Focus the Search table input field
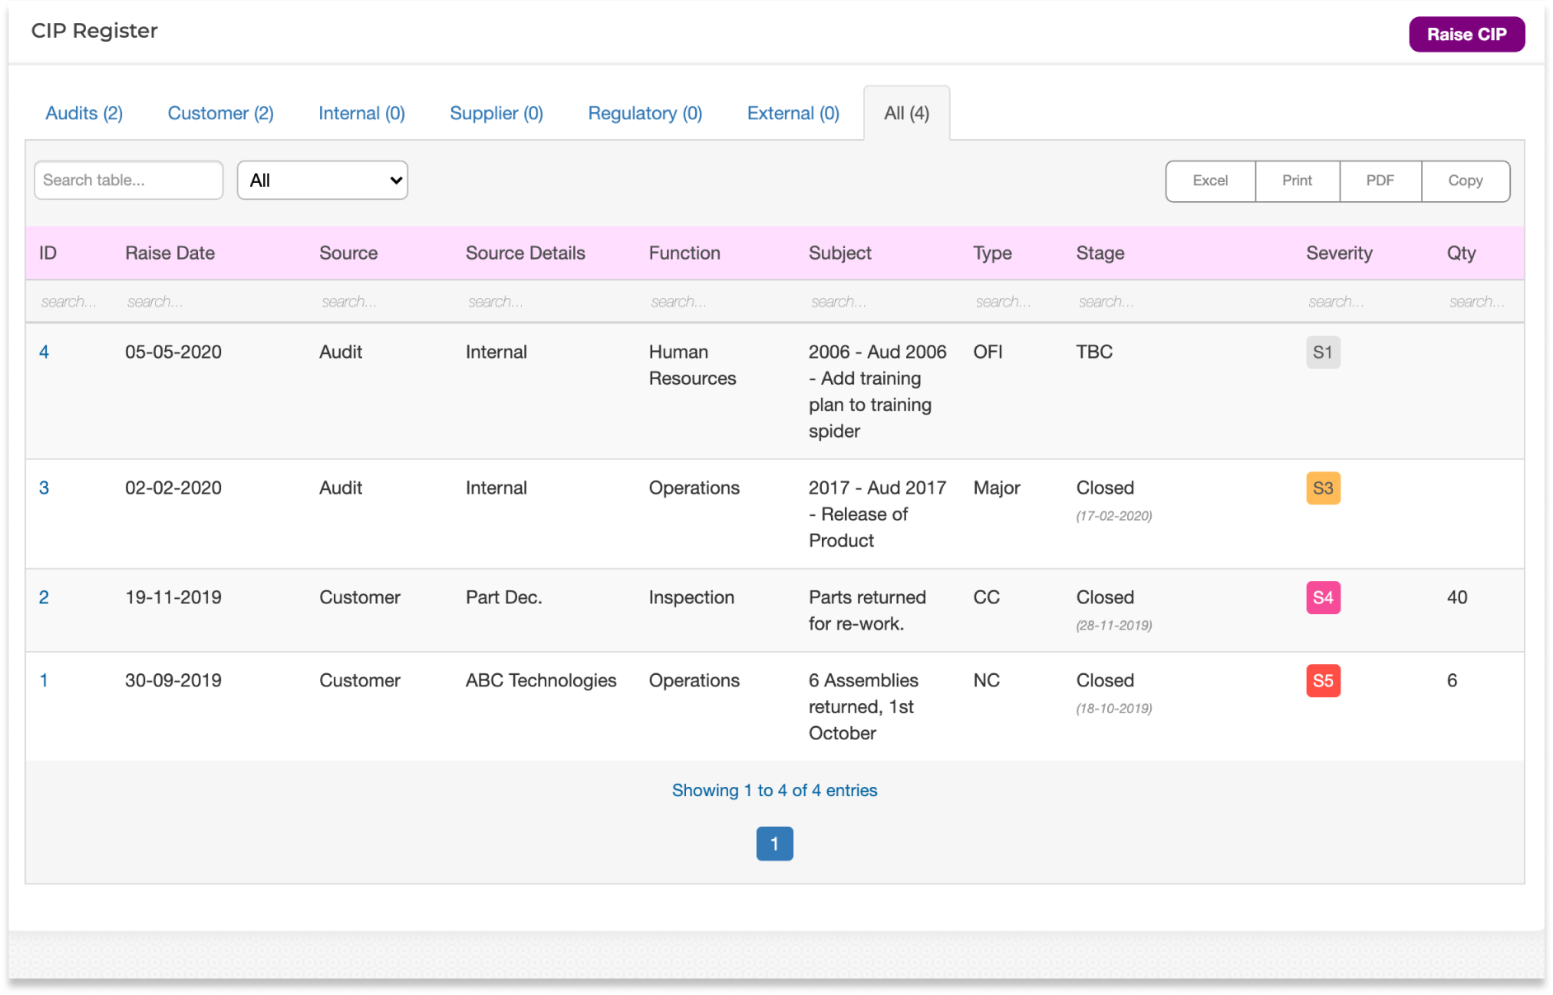 (x=128, y=180)
